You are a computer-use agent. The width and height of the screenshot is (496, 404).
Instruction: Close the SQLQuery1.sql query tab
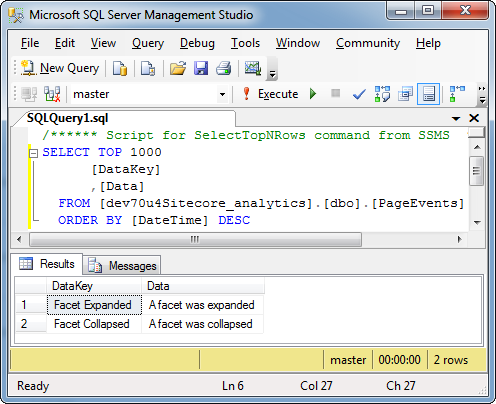coord(474,118)
